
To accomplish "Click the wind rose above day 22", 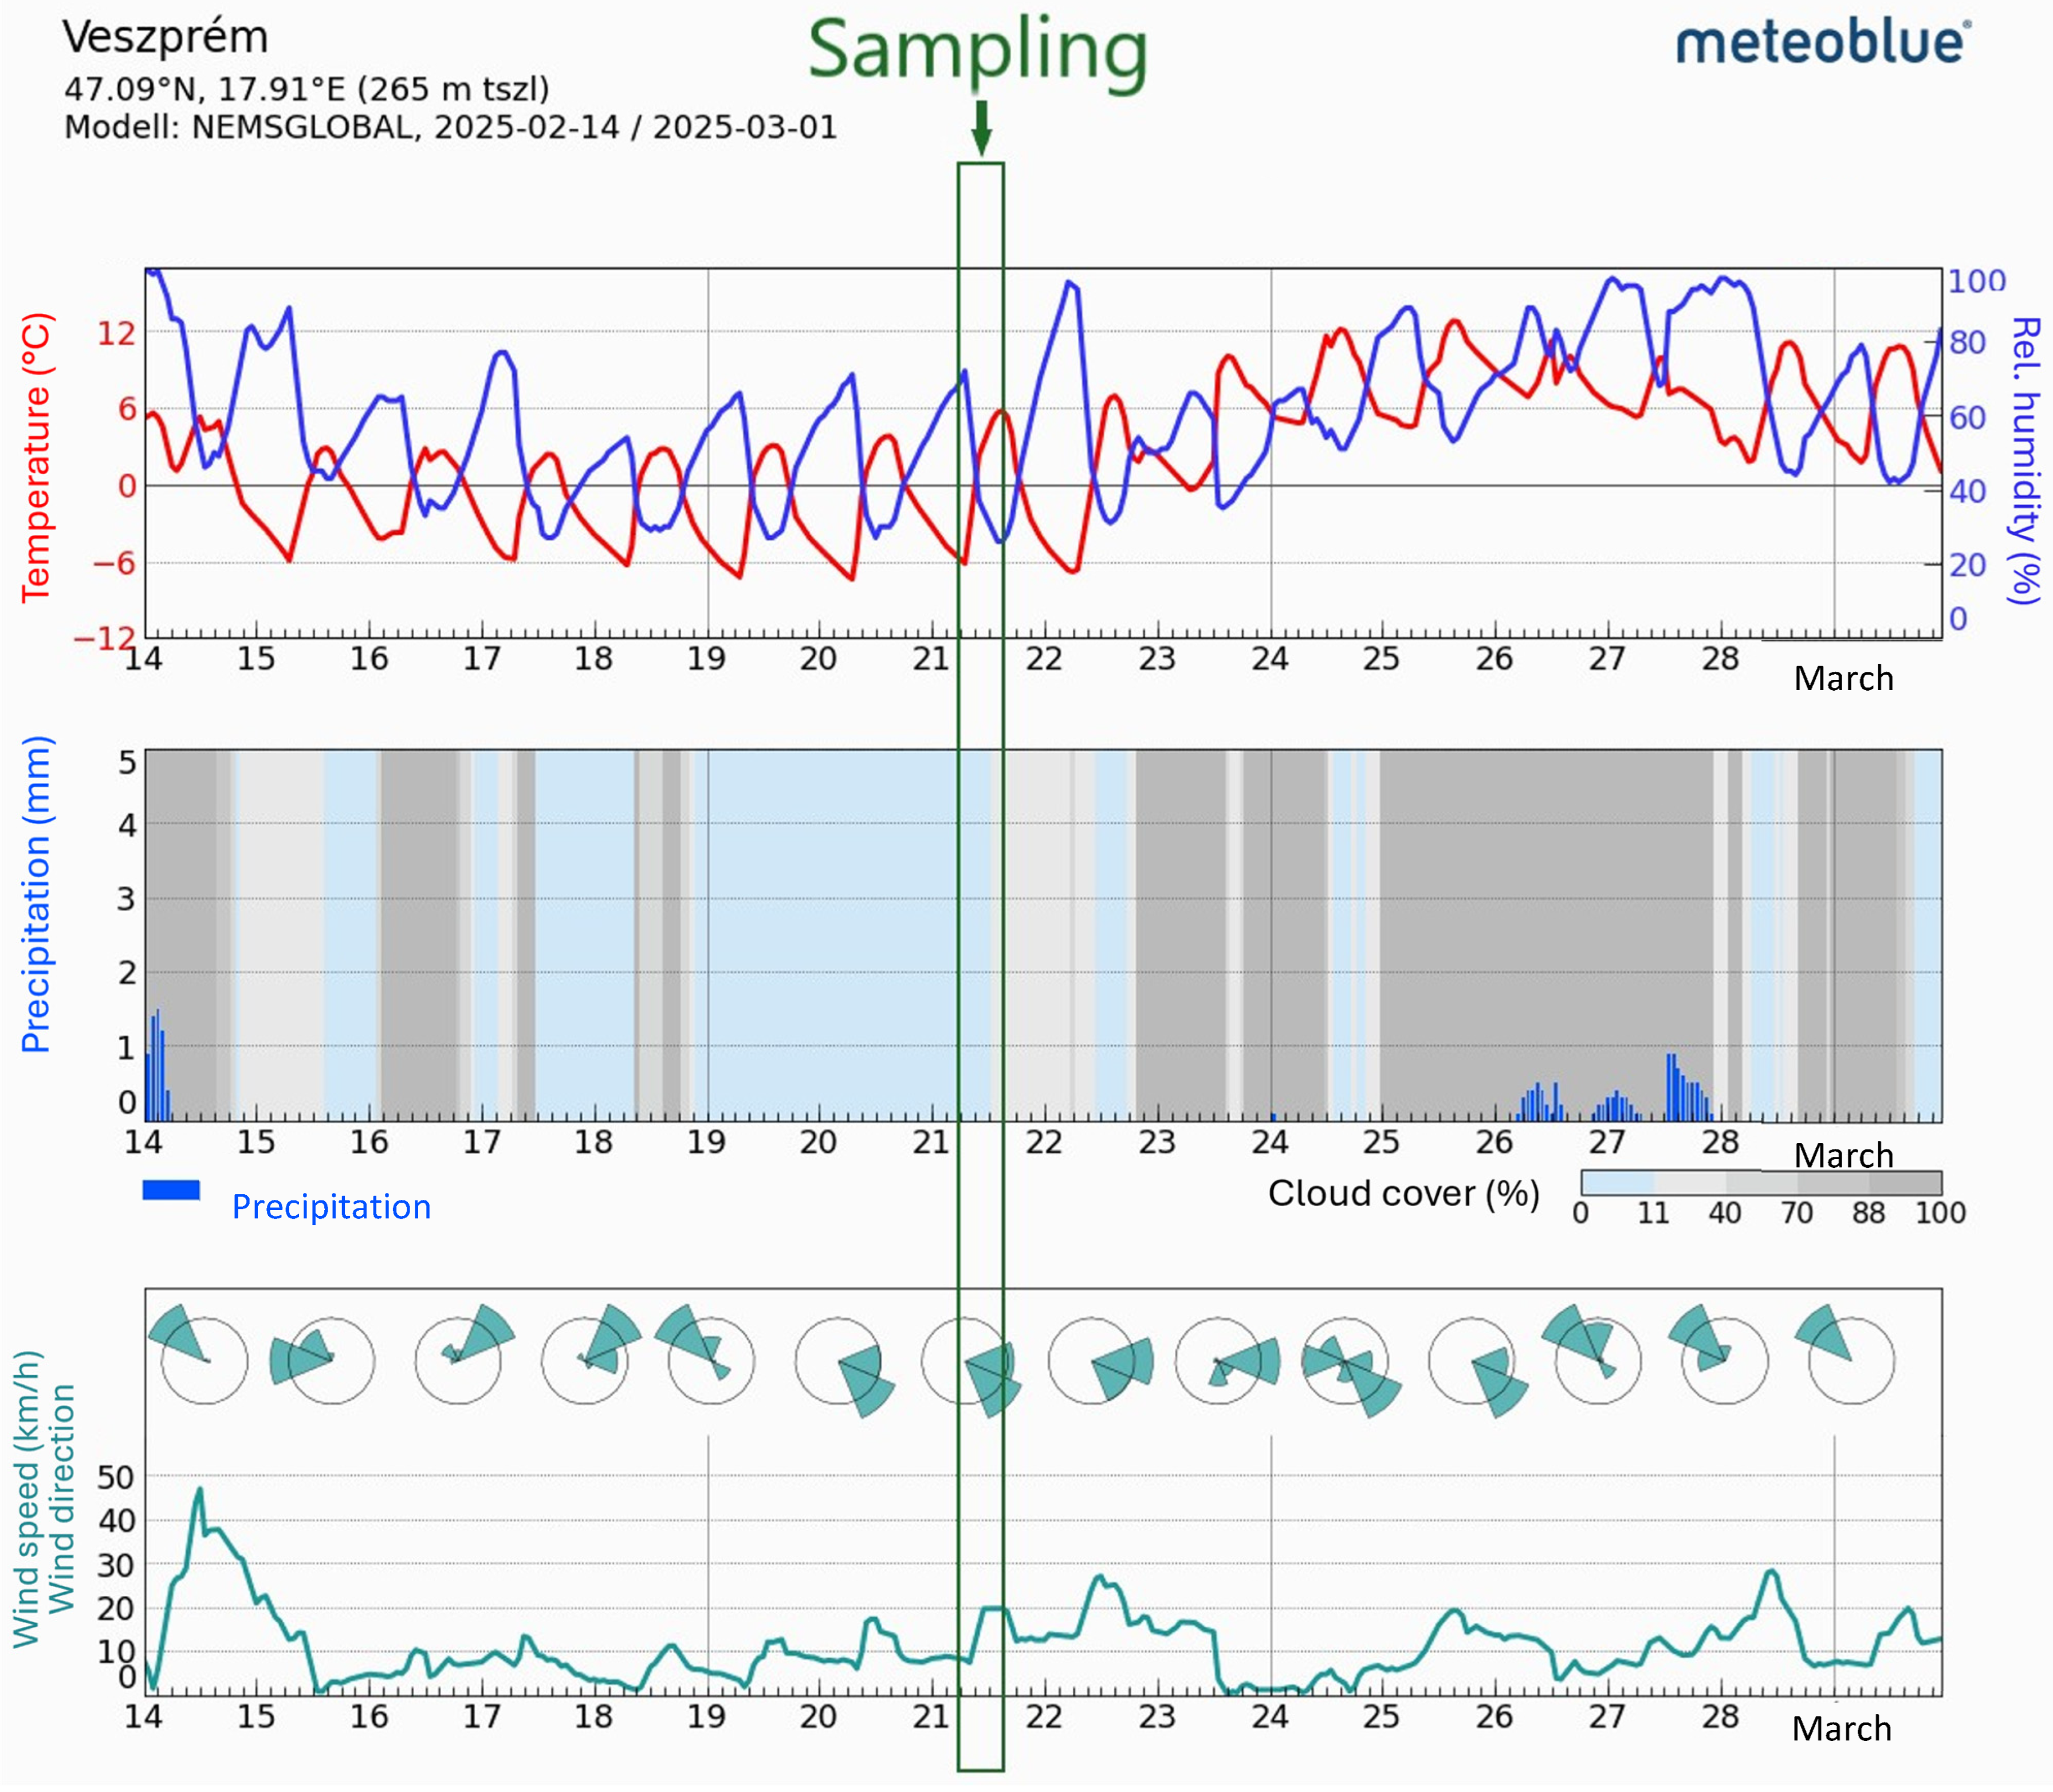I will pos(1092,1360).
